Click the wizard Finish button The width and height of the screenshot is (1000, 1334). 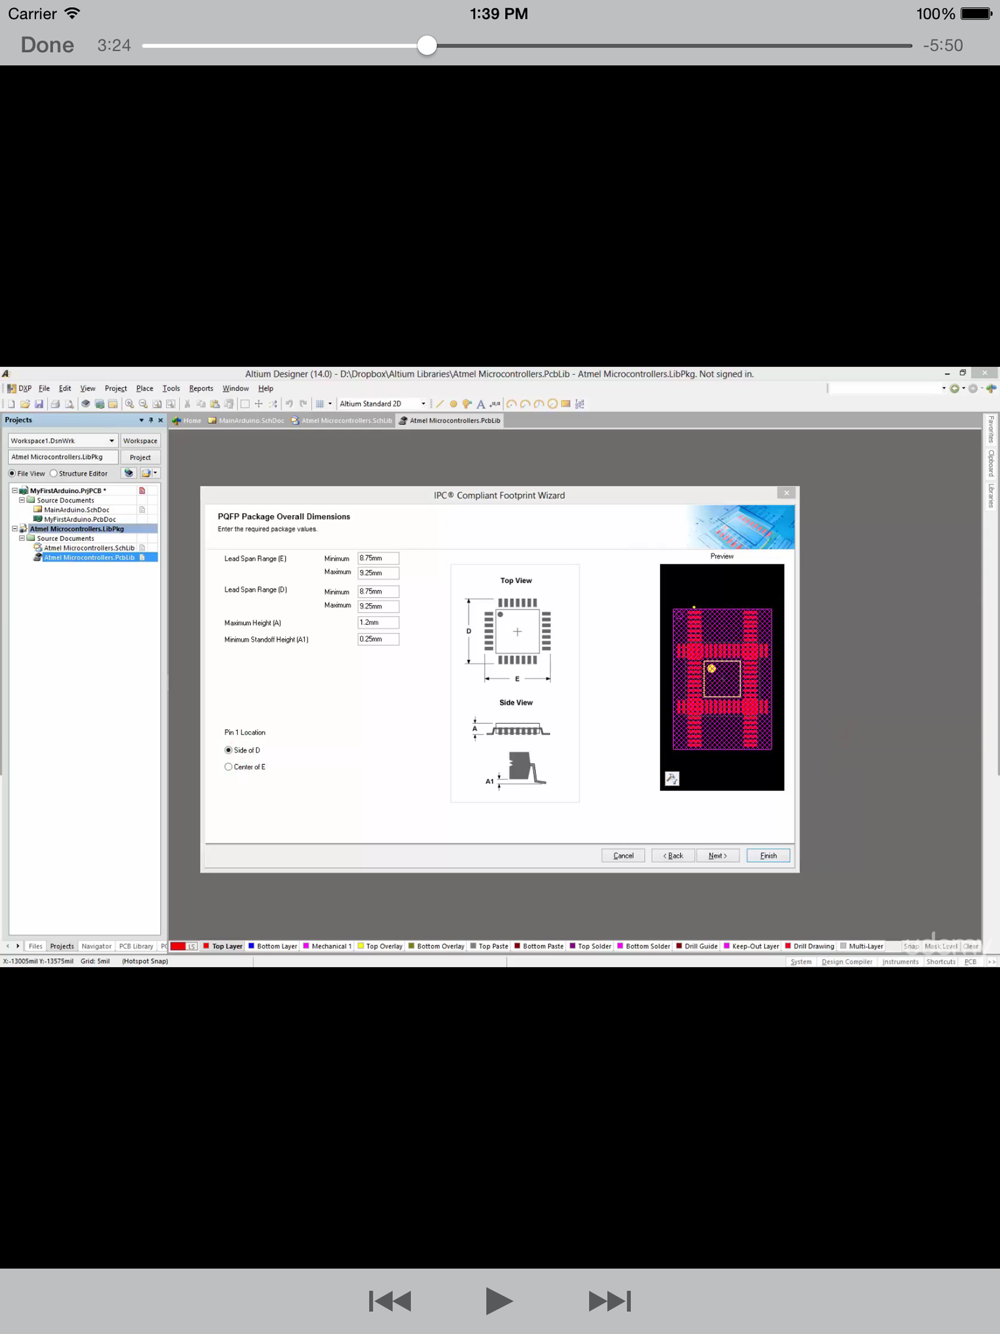[x=768, y=856]
